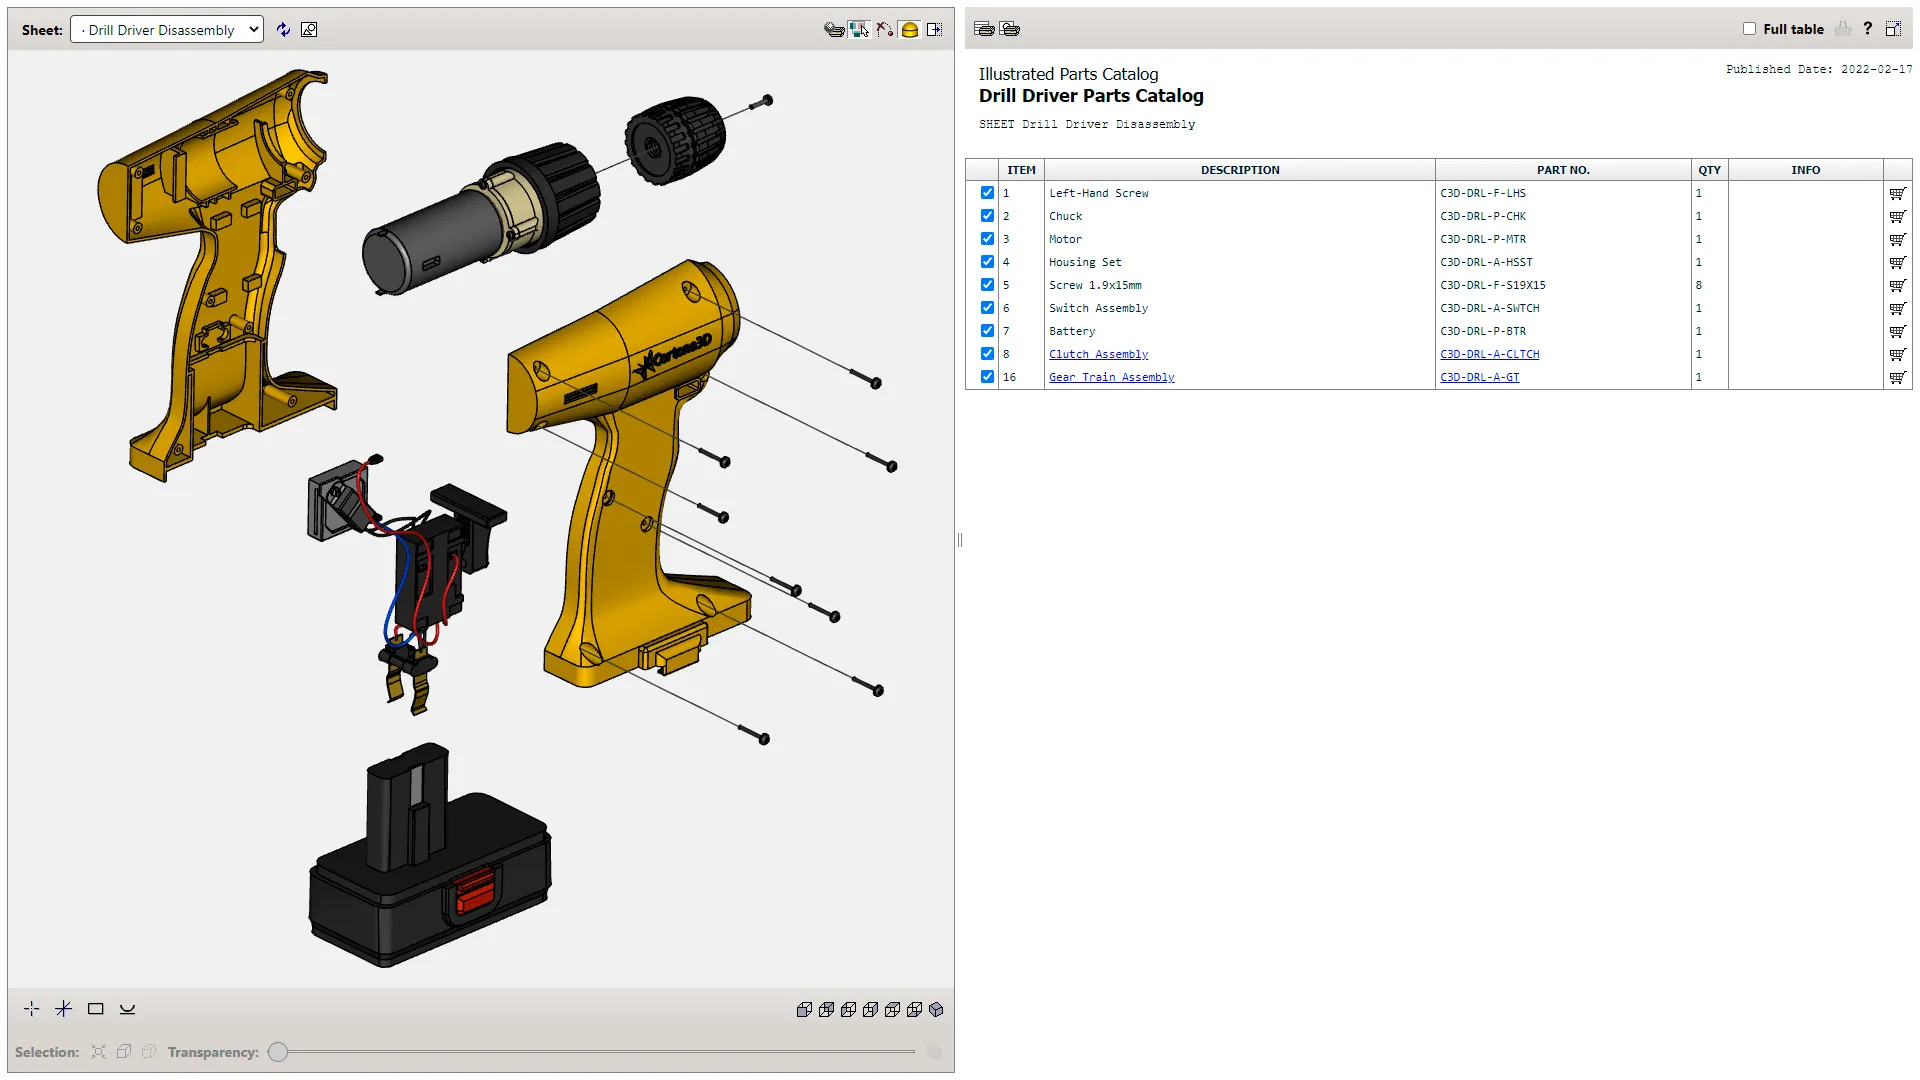Click the first printer icon above the catalog

pyautogui.click(x=984, y=29)
